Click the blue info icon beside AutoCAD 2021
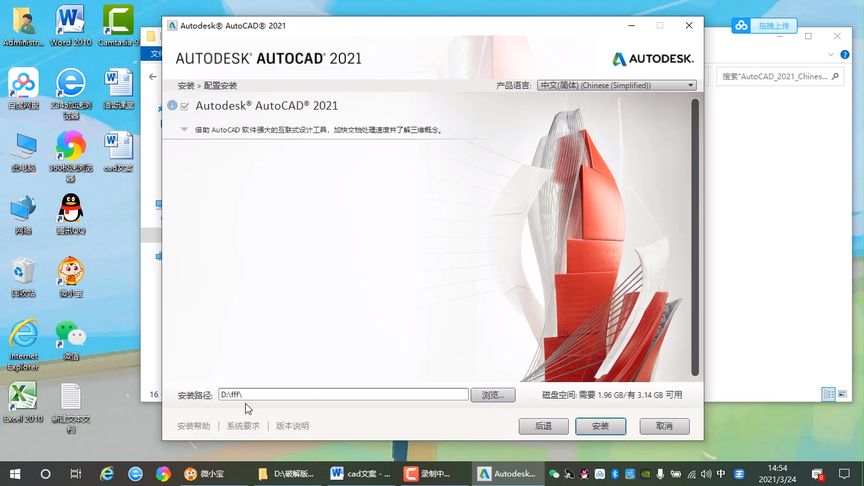The width and height of the screenshot is (864, 486). (x=172, y=105)
